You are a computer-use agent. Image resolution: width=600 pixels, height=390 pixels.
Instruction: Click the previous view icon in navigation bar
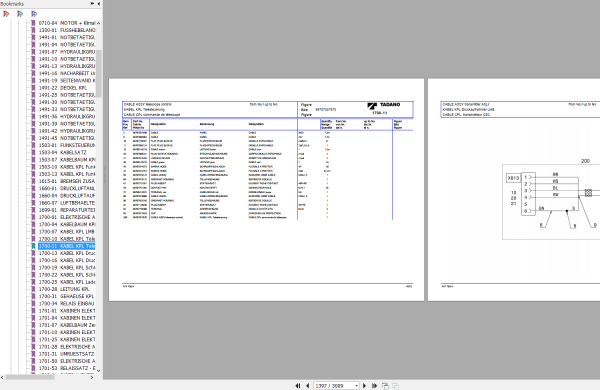coord(385,386)
